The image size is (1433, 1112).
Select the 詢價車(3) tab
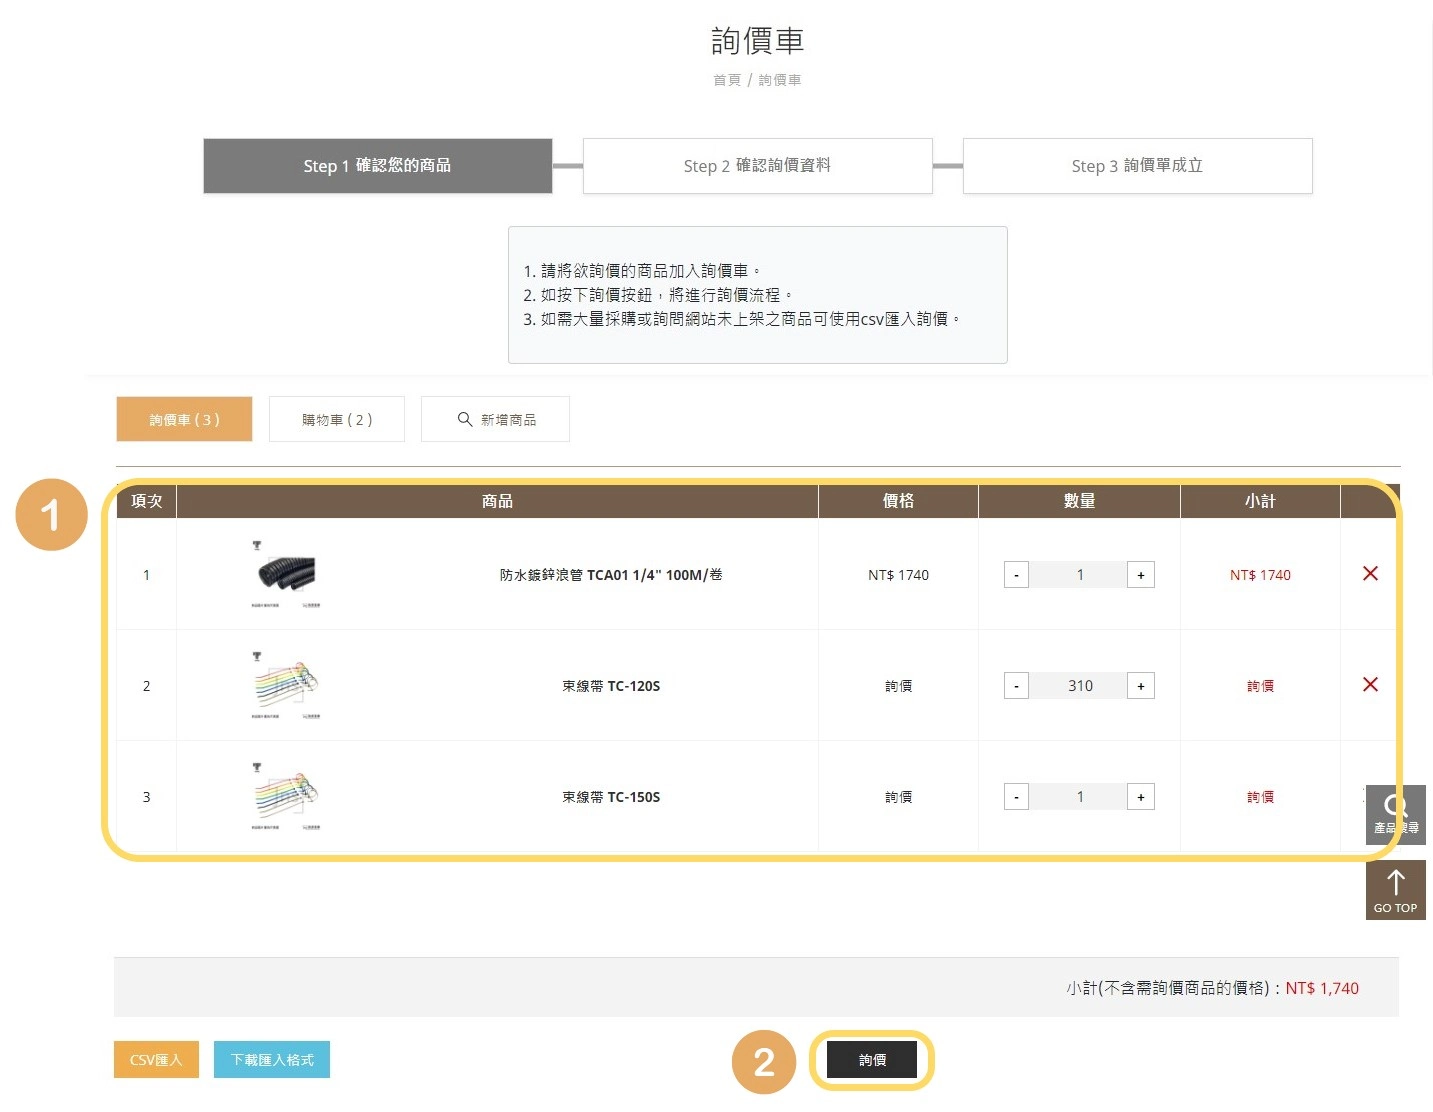pos(184,419)
